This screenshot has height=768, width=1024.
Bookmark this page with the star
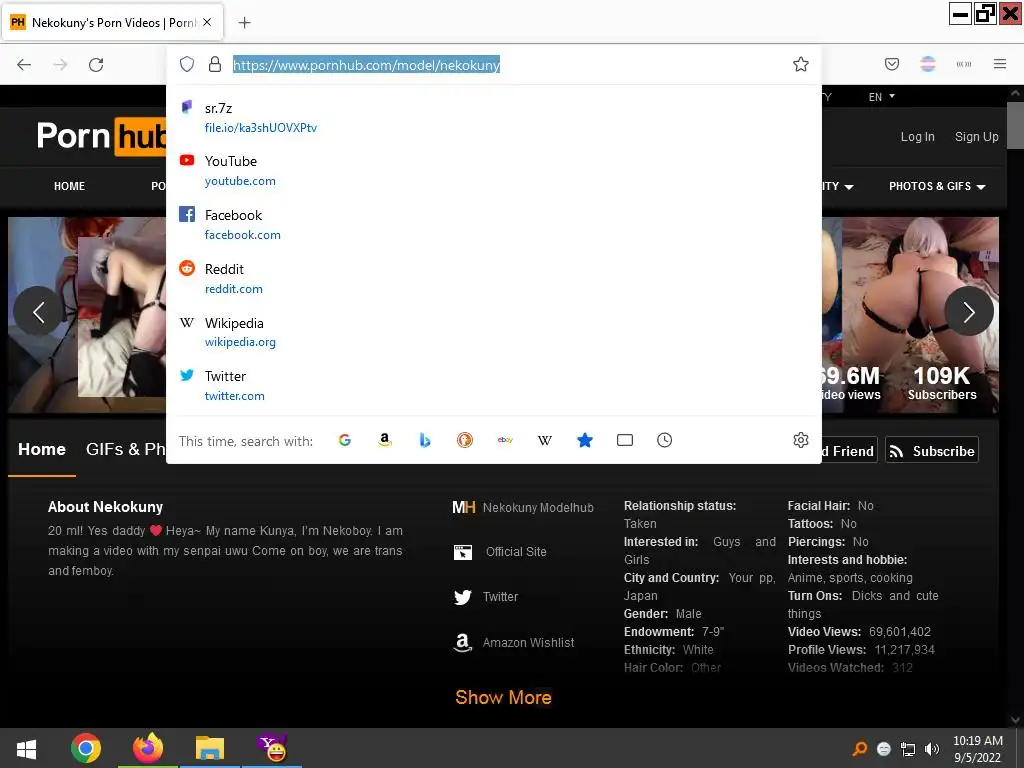[x=801, y=64]
